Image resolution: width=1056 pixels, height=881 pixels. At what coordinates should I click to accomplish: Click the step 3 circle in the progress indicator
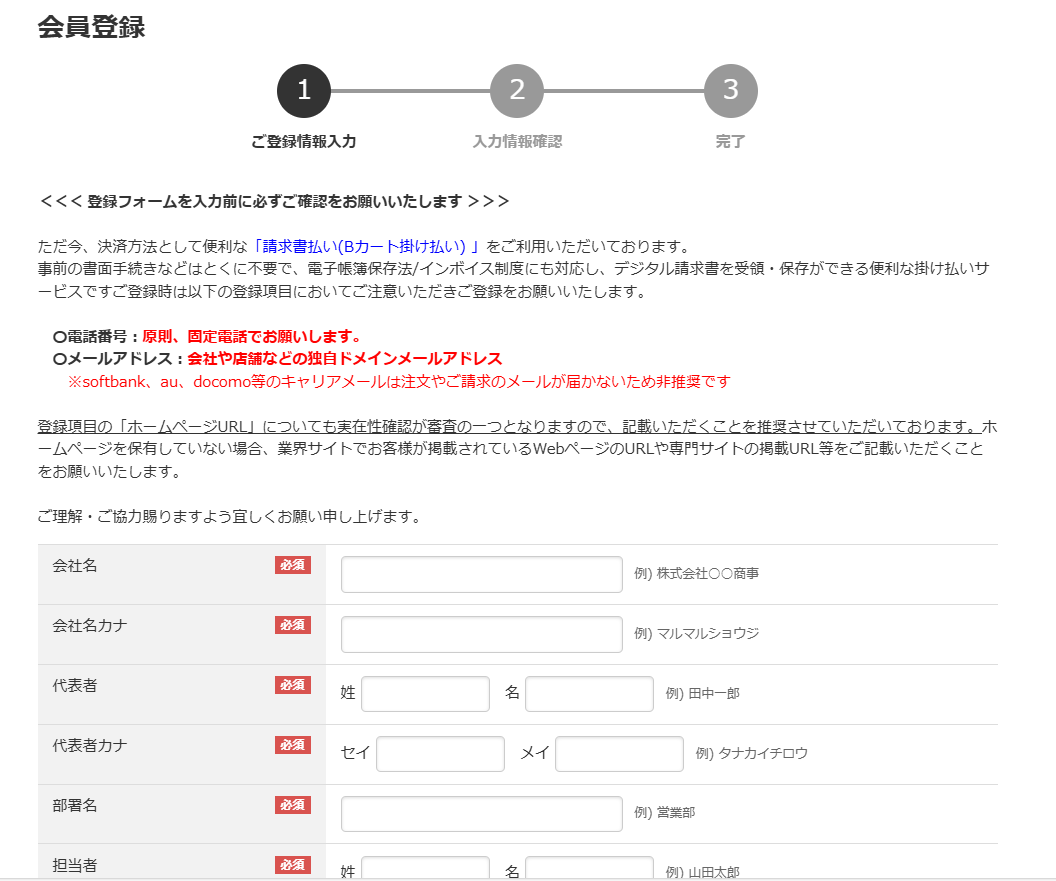731,91
